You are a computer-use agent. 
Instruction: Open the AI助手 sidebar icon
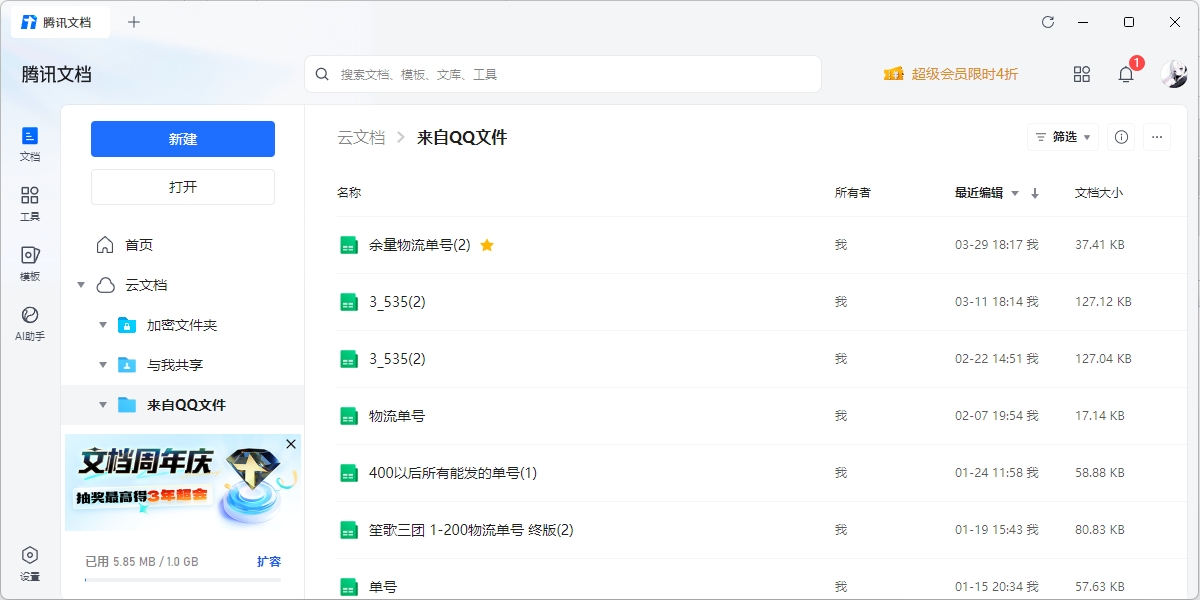[x=30, y=322]
